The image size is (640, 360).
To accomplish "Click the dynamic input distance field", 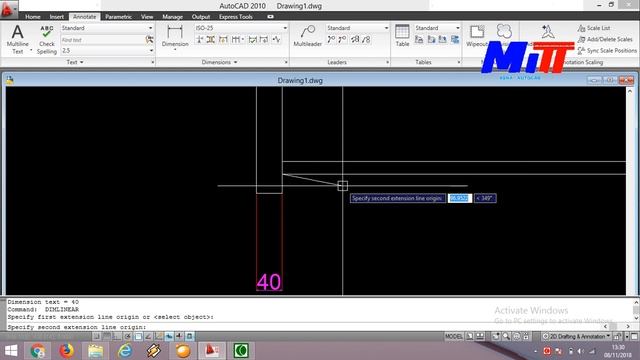I will (460, 198).
